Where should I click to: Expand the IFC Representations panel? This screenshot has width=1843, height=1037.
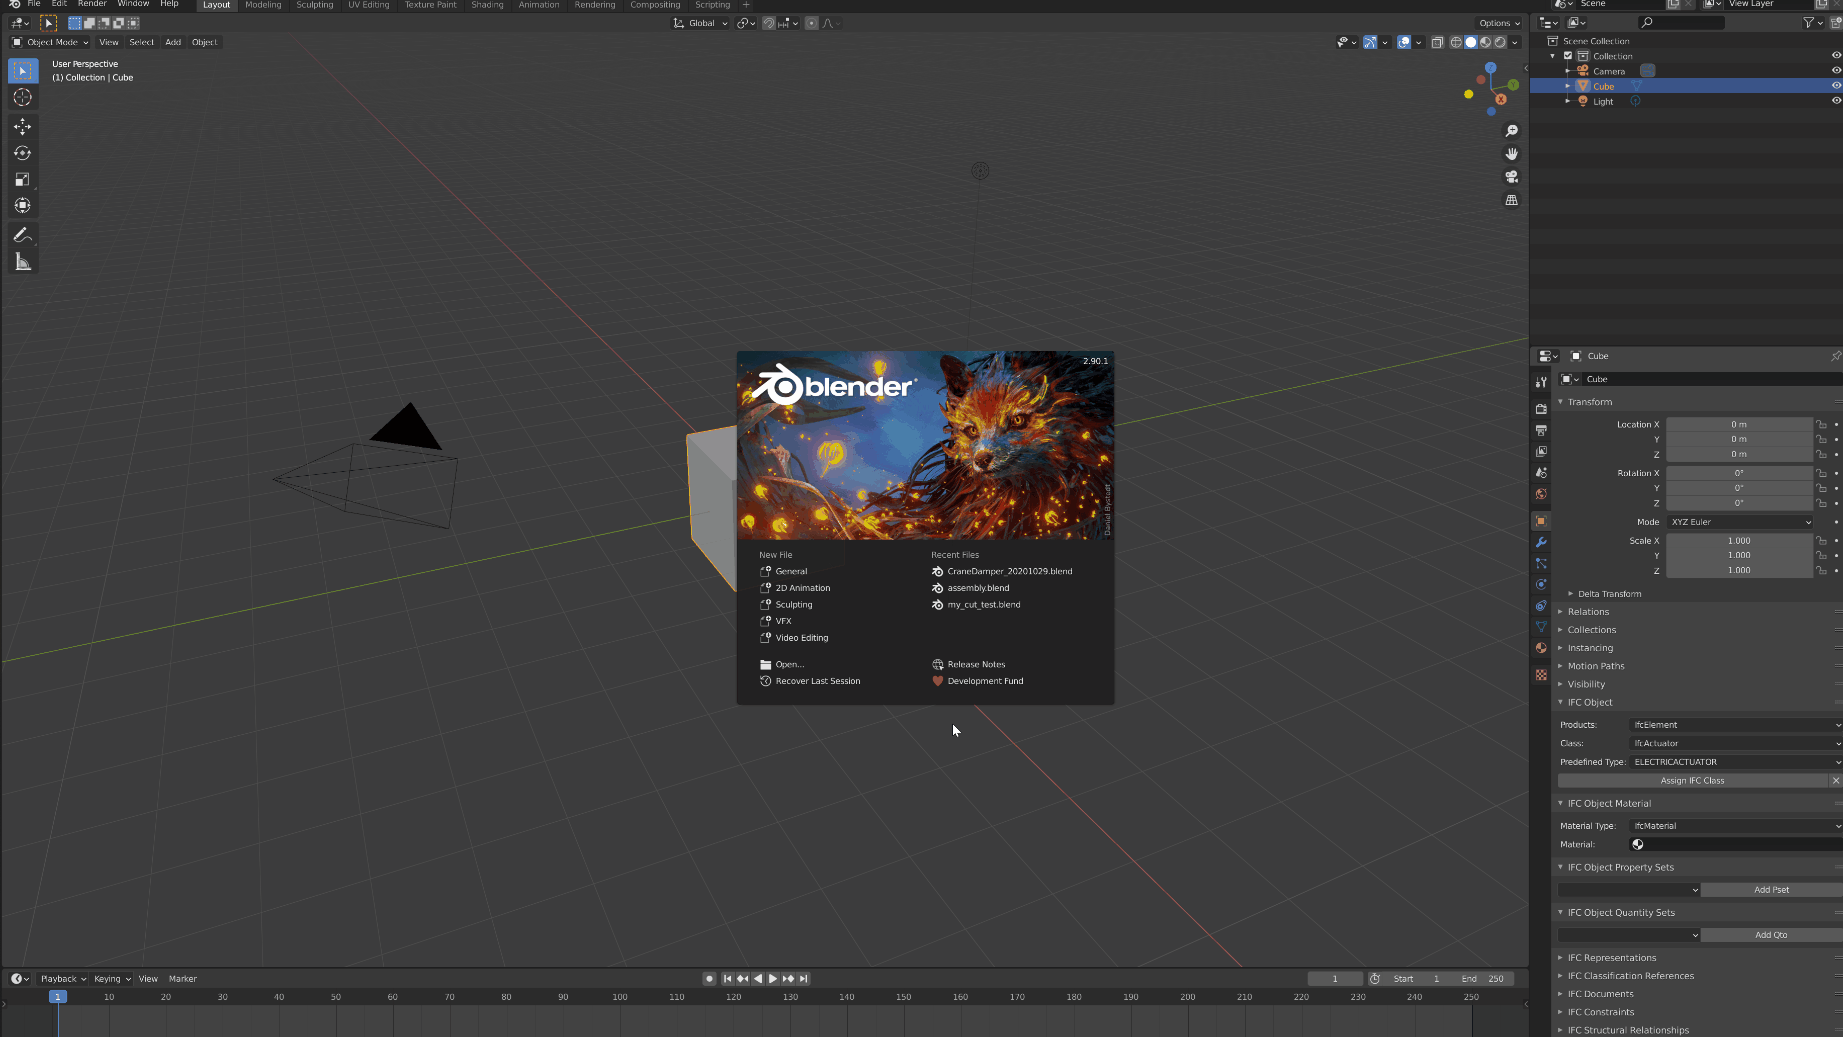click(1611, 958)
